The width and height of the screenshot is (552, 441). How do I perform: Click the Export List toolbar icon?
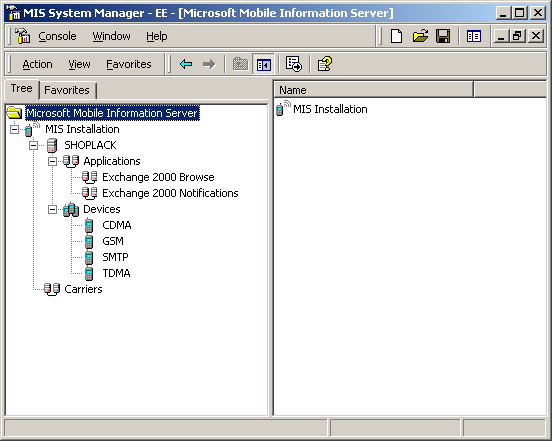[x=294, y=64]
